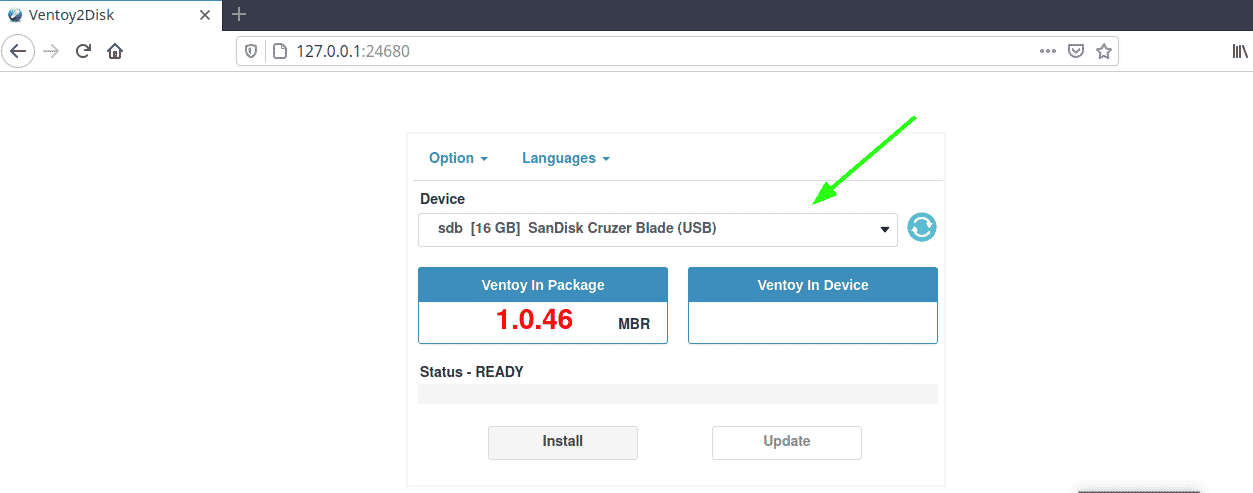The height and width of the screenshot is (493, 1253).
Task: Open the page actions three-dot menu
Action: pos(1047,51)
